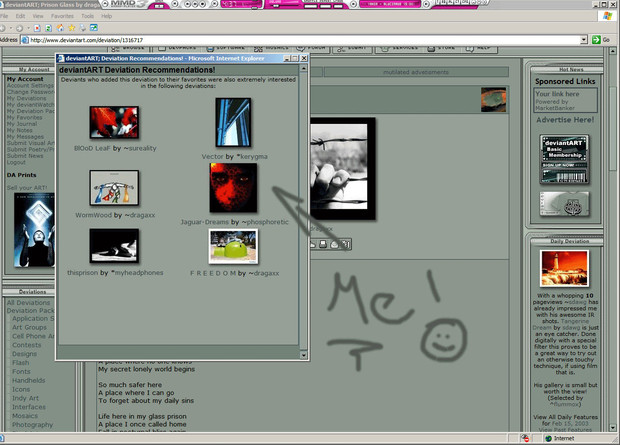Click the Recommendations popup title bar IE icon
This screenshot has width=620, height=445.
(60, 59)
